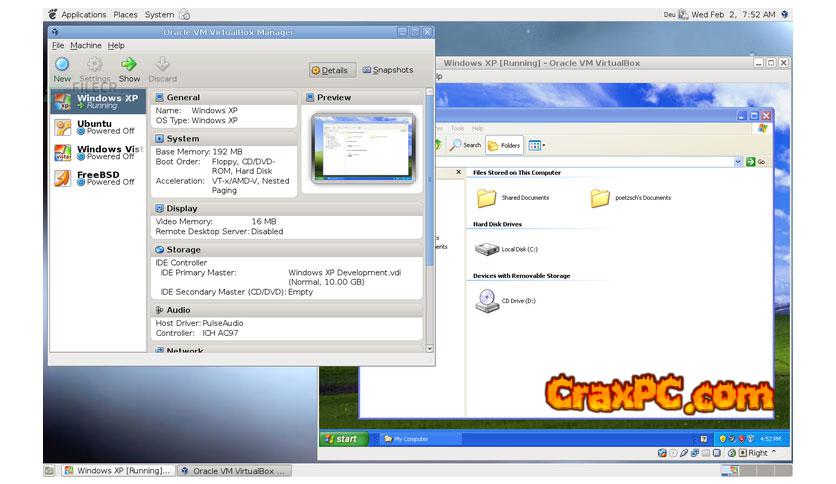Toggle the Folders pane button
The width and height of the screenshot is (836, 484).
(504, 145)
